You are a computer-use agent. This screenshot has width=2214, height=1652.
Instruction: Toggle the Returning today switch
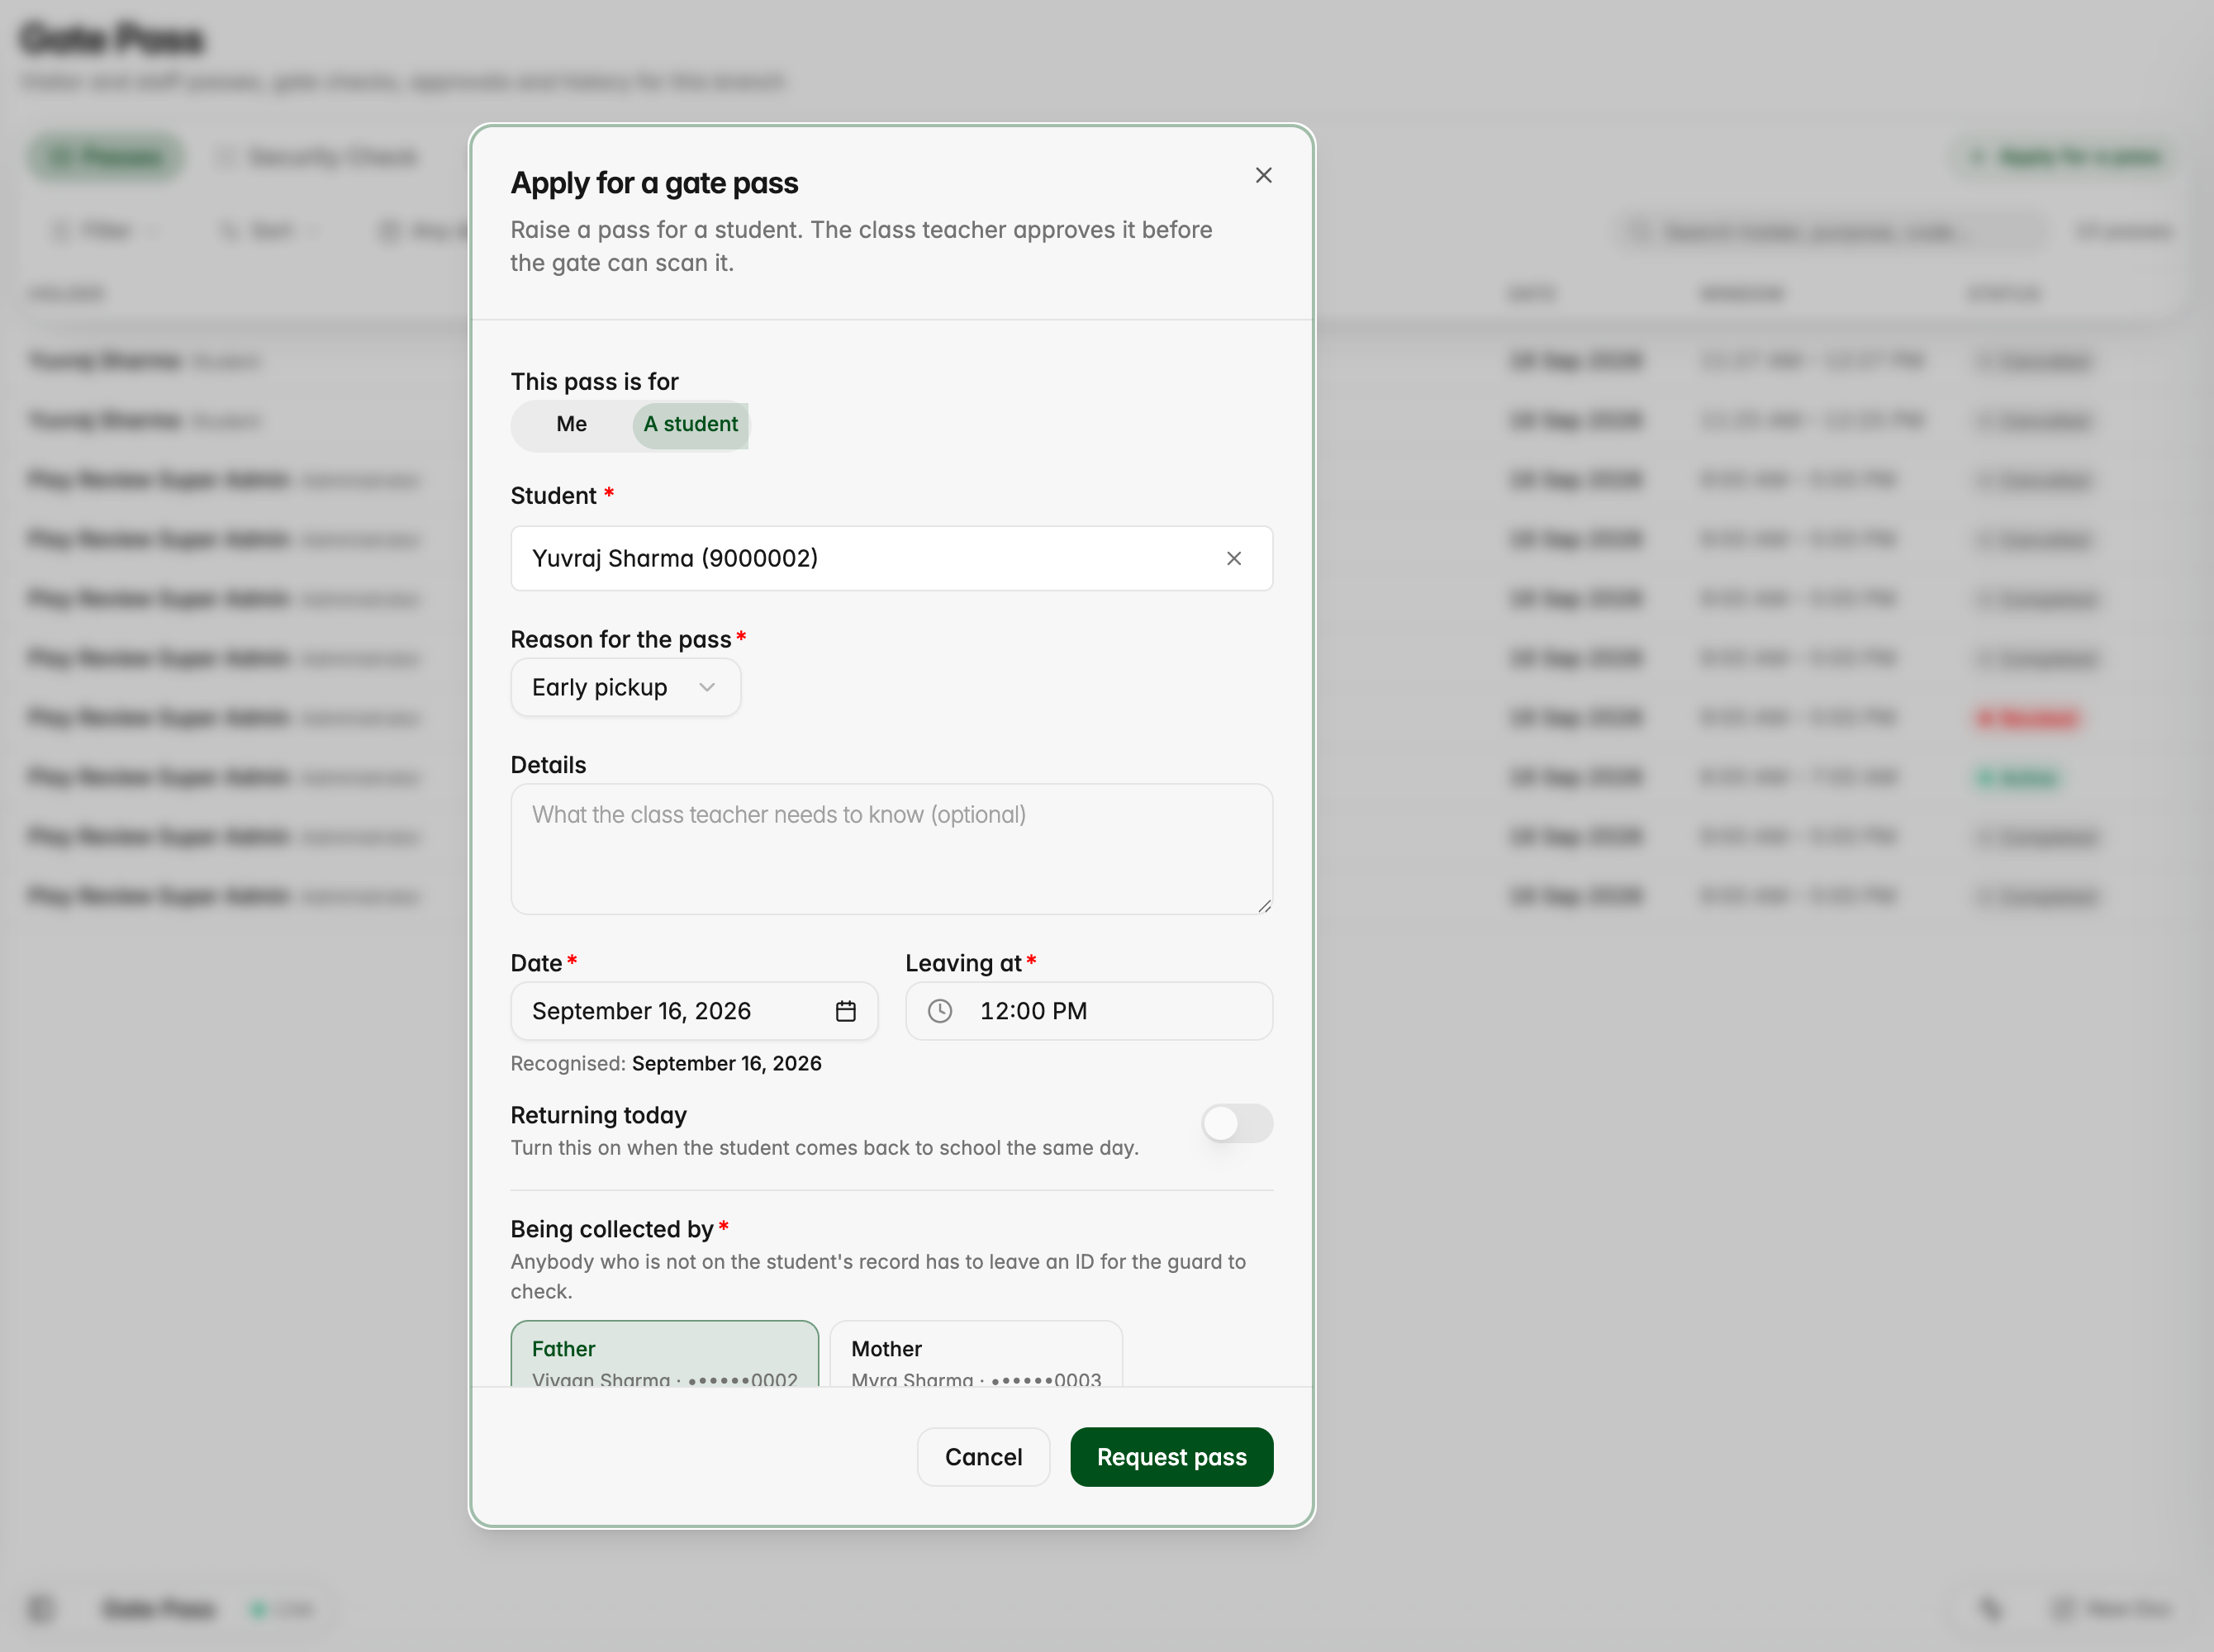point(1237,1123)
